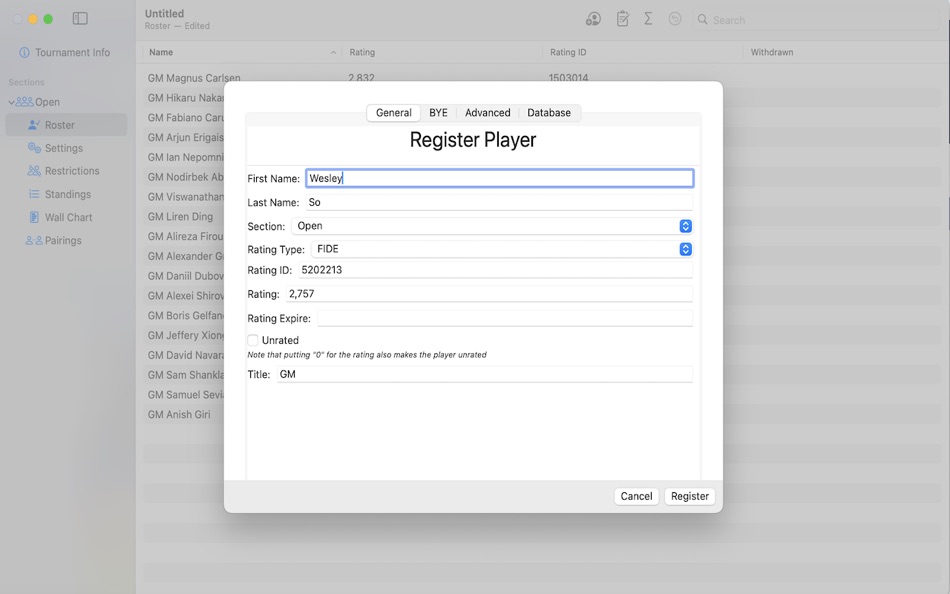The width and height of the screenshot is (950, 594).
Task: Click the Cancel button
Action: 636,496
